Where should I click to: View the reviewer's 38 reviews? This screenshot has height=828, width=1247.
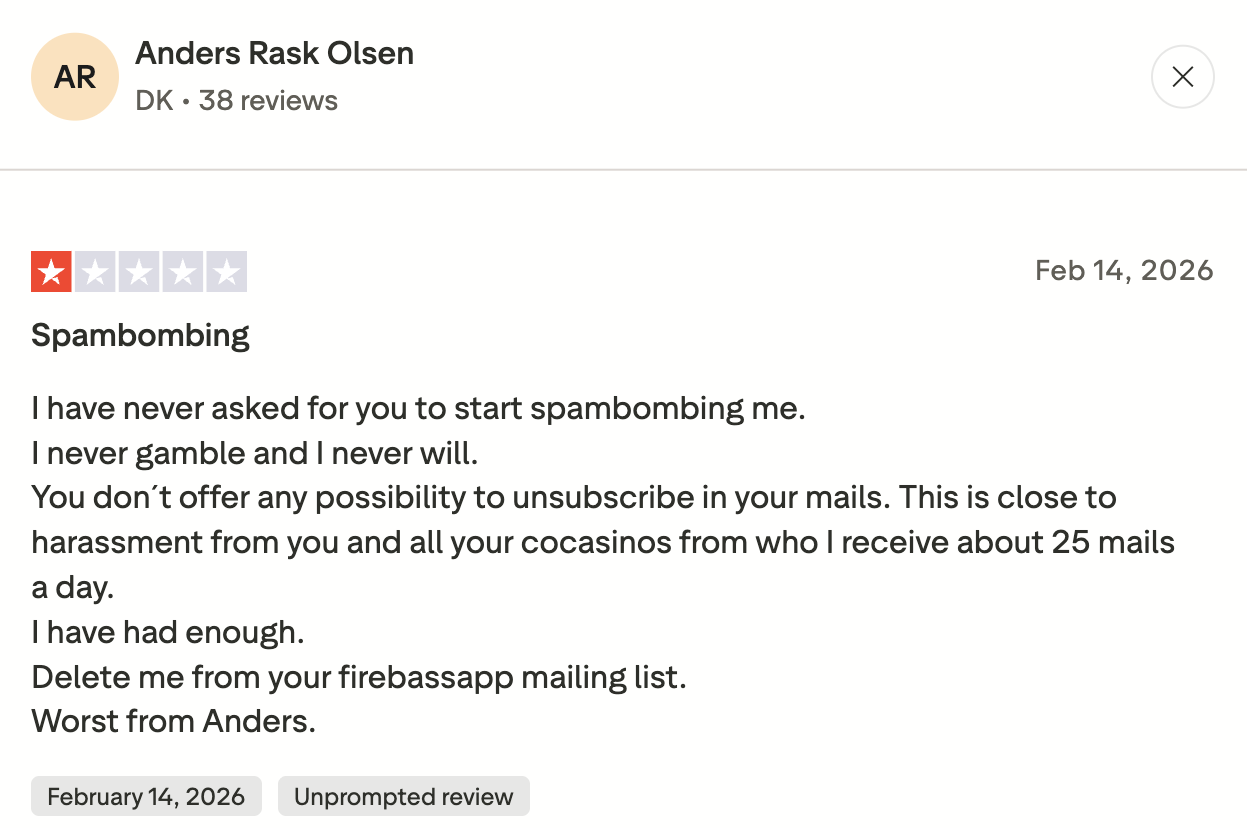coord(268,100)
